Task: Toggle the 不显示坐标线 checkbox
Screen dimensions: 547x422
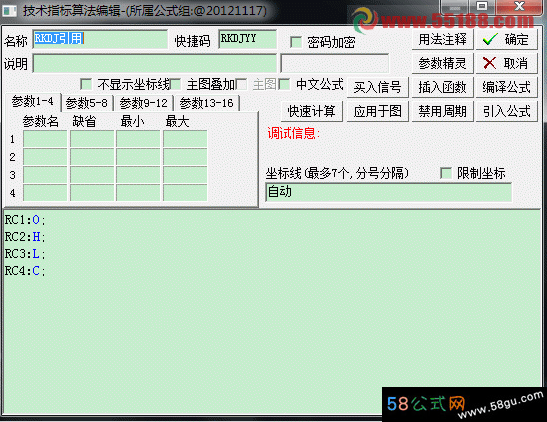Action: pos(86,84)
